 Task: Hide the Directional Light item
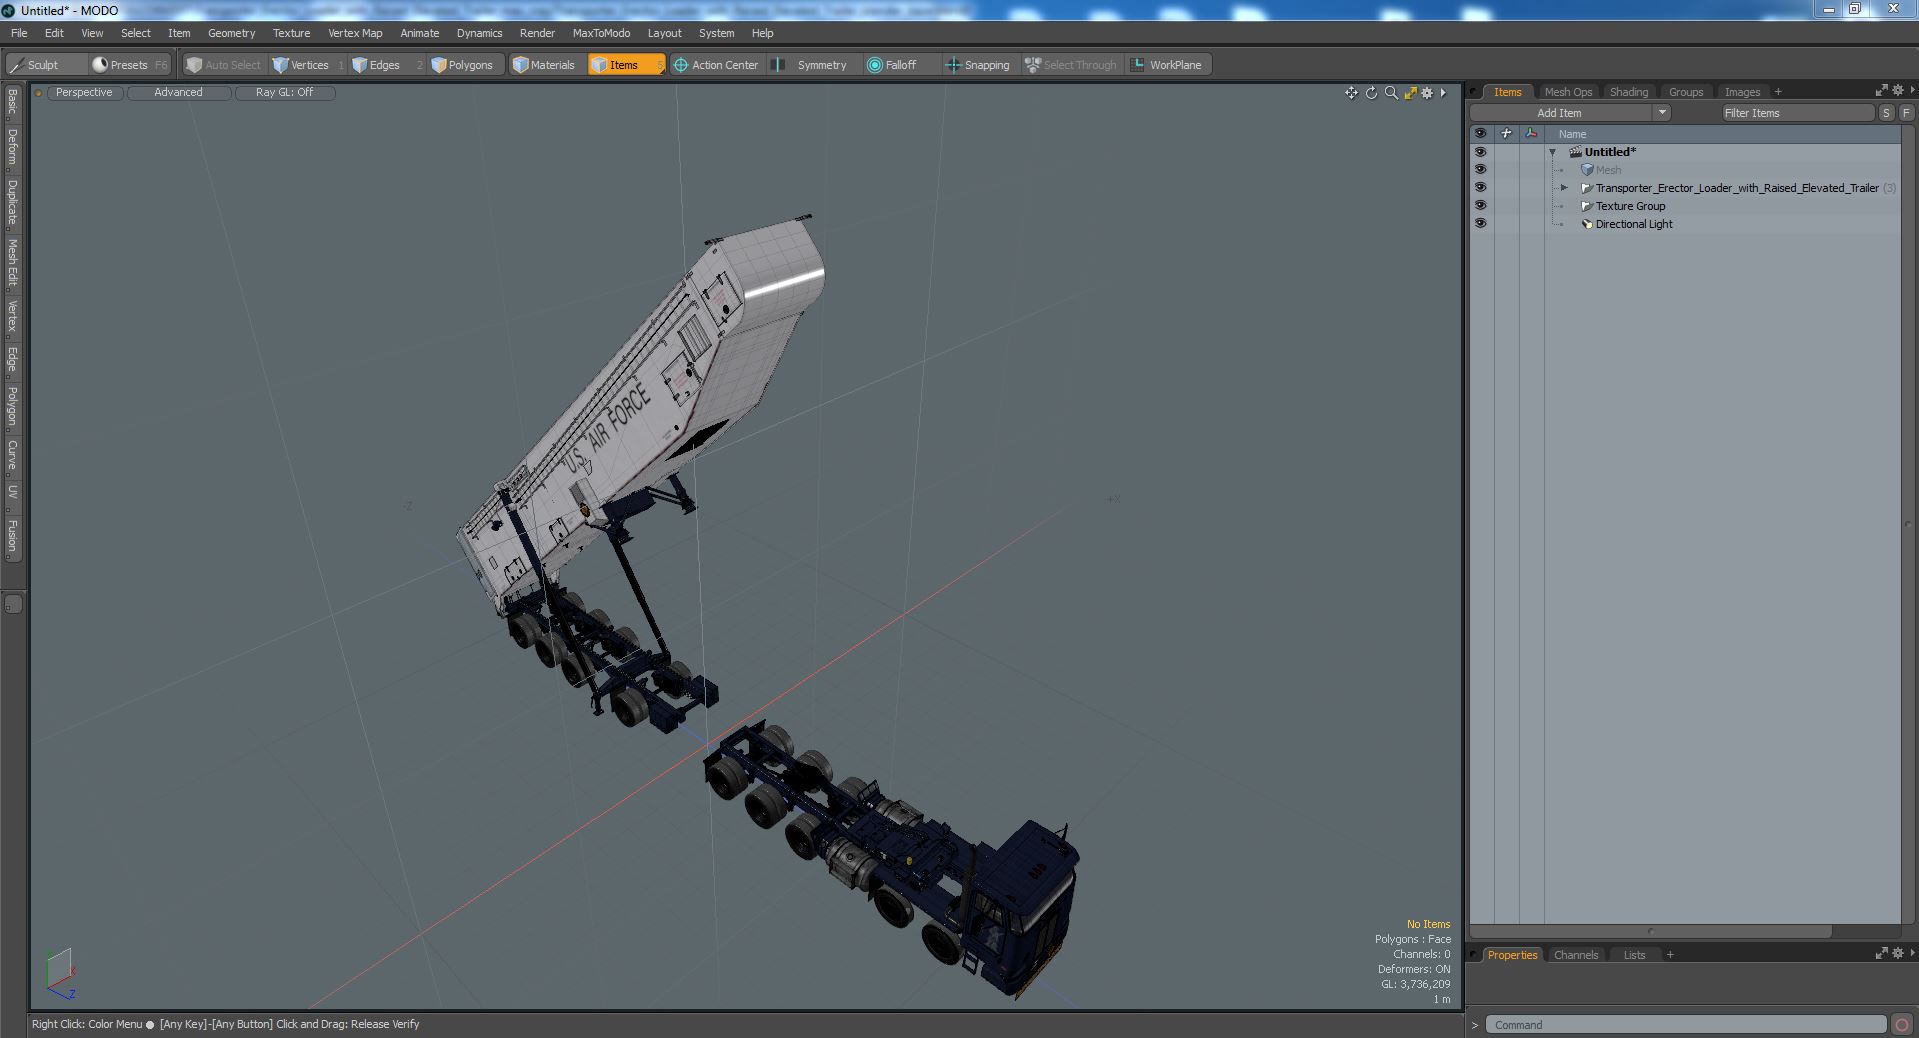click(1480, 224)
